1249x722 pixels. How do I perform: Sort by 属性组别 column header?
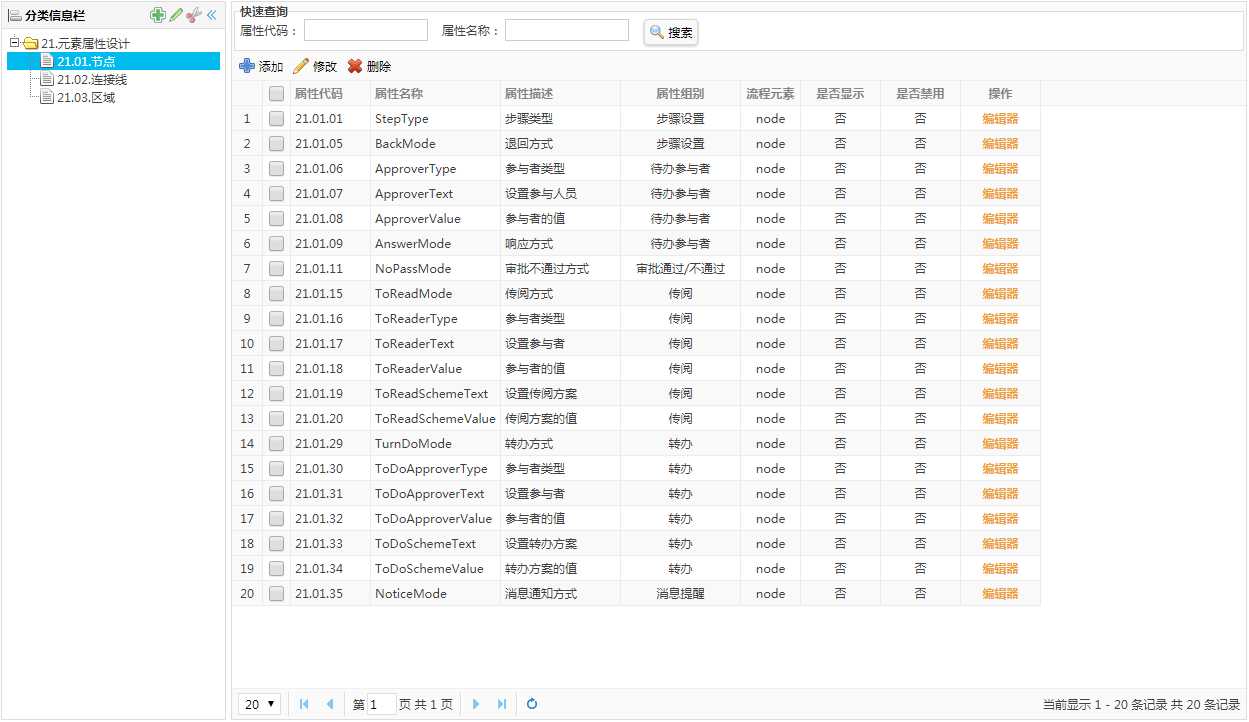click(x=680, y=94)
